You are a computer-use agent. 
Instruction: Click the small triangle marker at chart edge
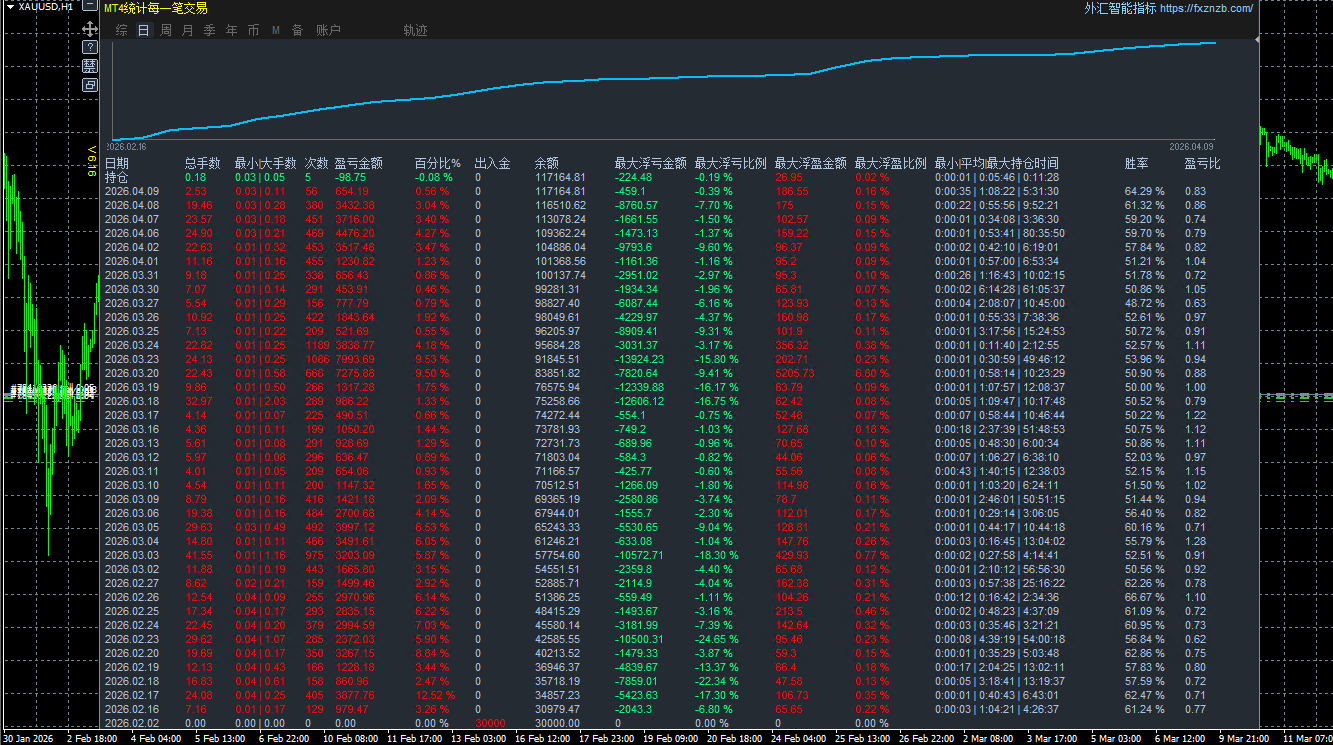point(1255,39)
